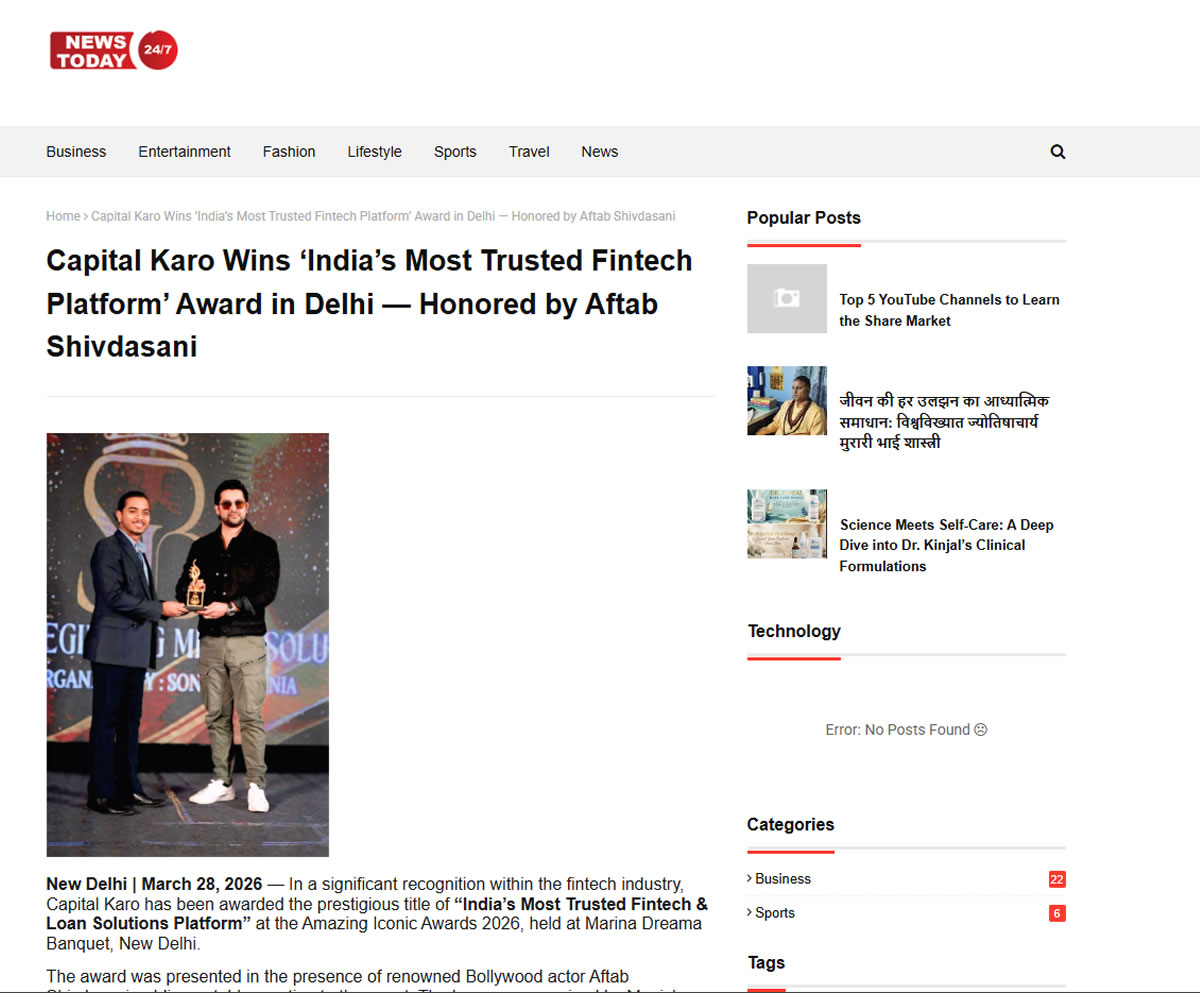Open Top 5 YouTube Channels post
This screenshot has height=1000, width=1200.
[949, 310]
